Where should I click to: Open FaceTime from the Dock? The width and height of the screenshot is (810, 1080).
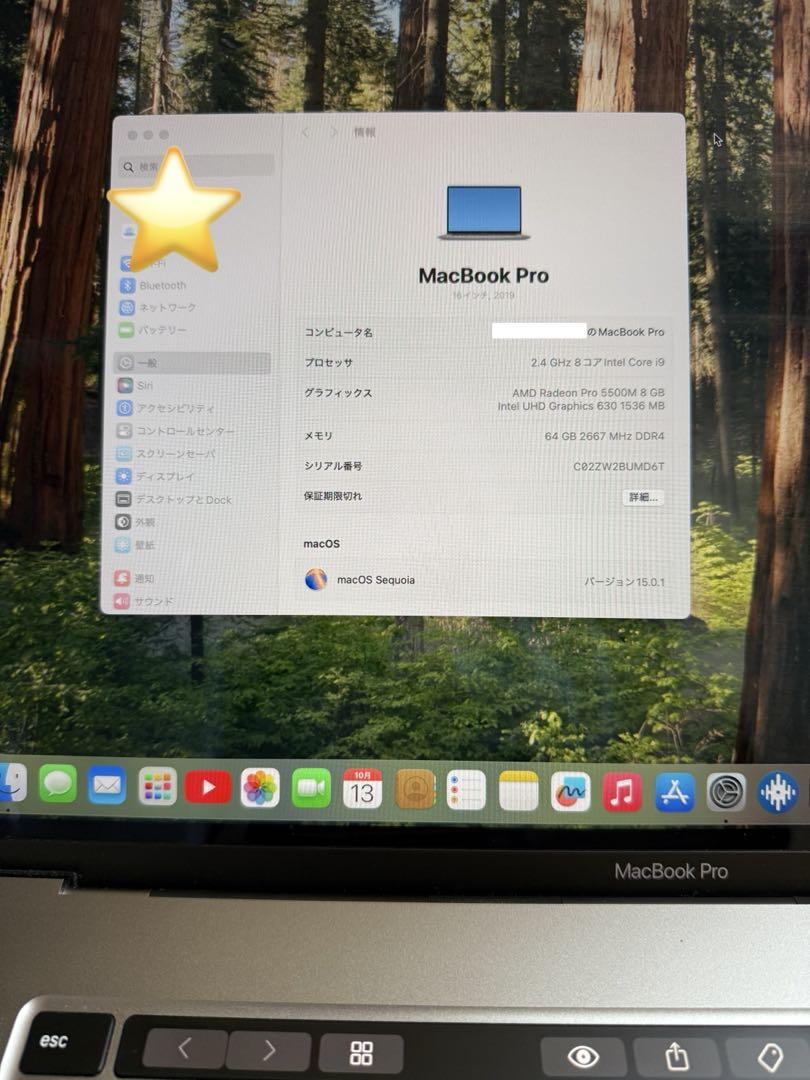point(311,788)
